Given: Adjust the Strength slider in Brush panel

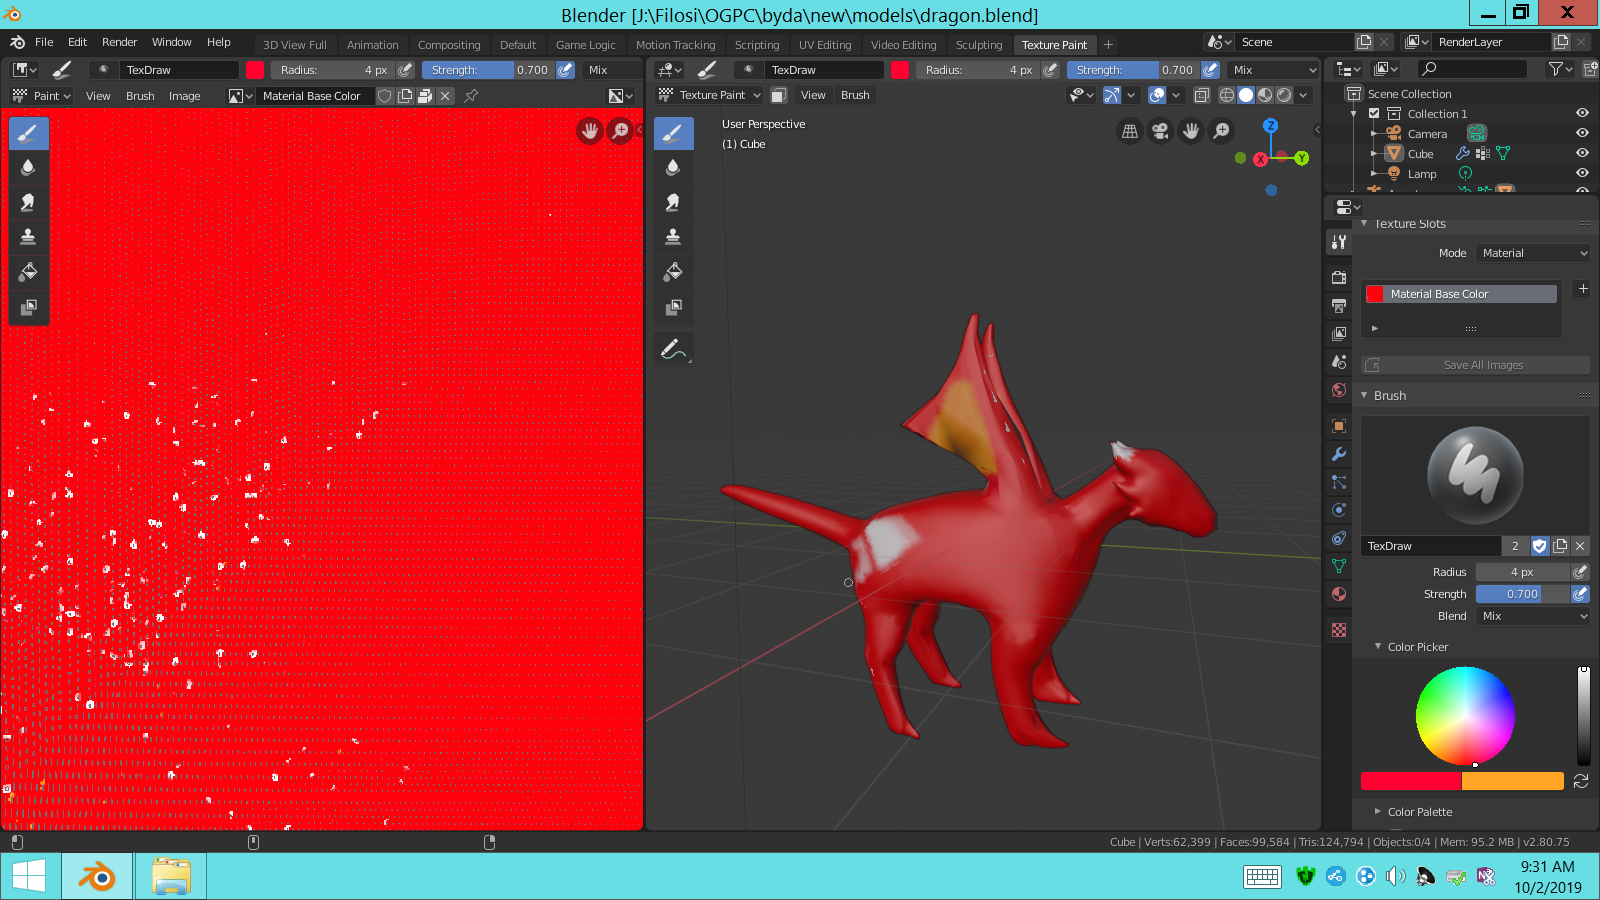Looking at the screenshot, I should coord(1522,594).
